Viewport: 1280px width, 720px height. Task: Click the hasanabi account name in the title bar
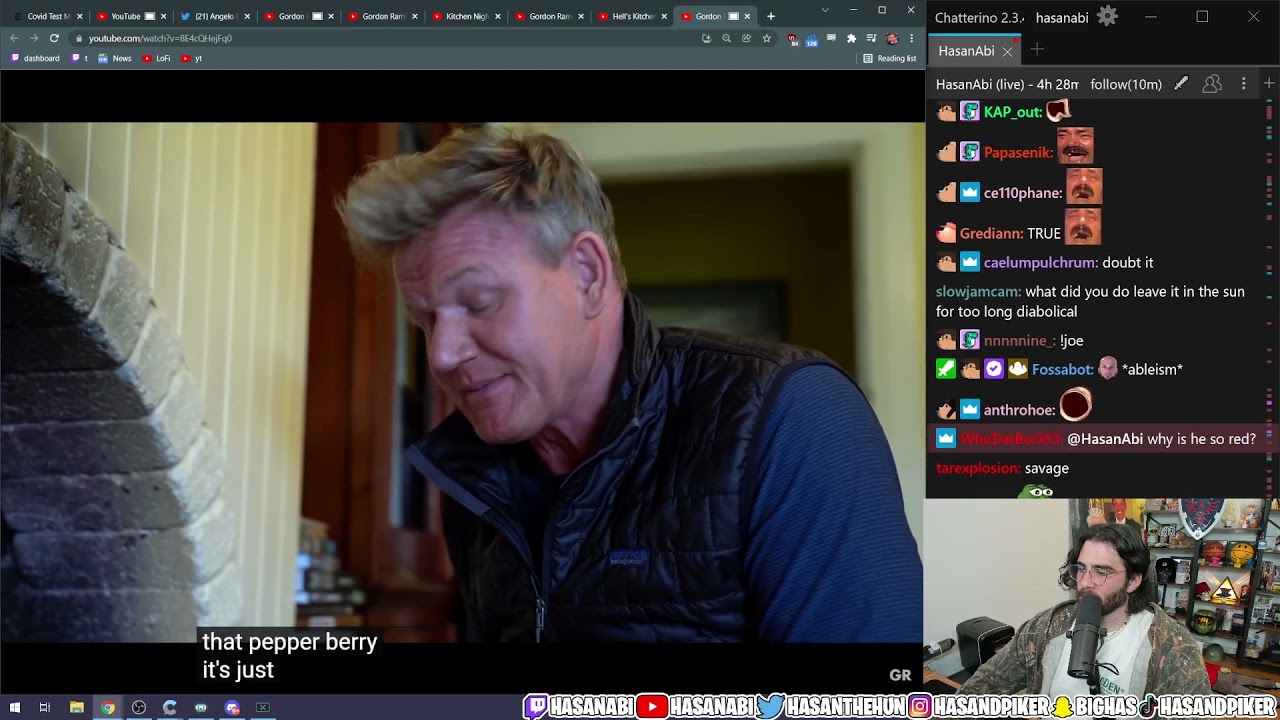point(1061,18)
